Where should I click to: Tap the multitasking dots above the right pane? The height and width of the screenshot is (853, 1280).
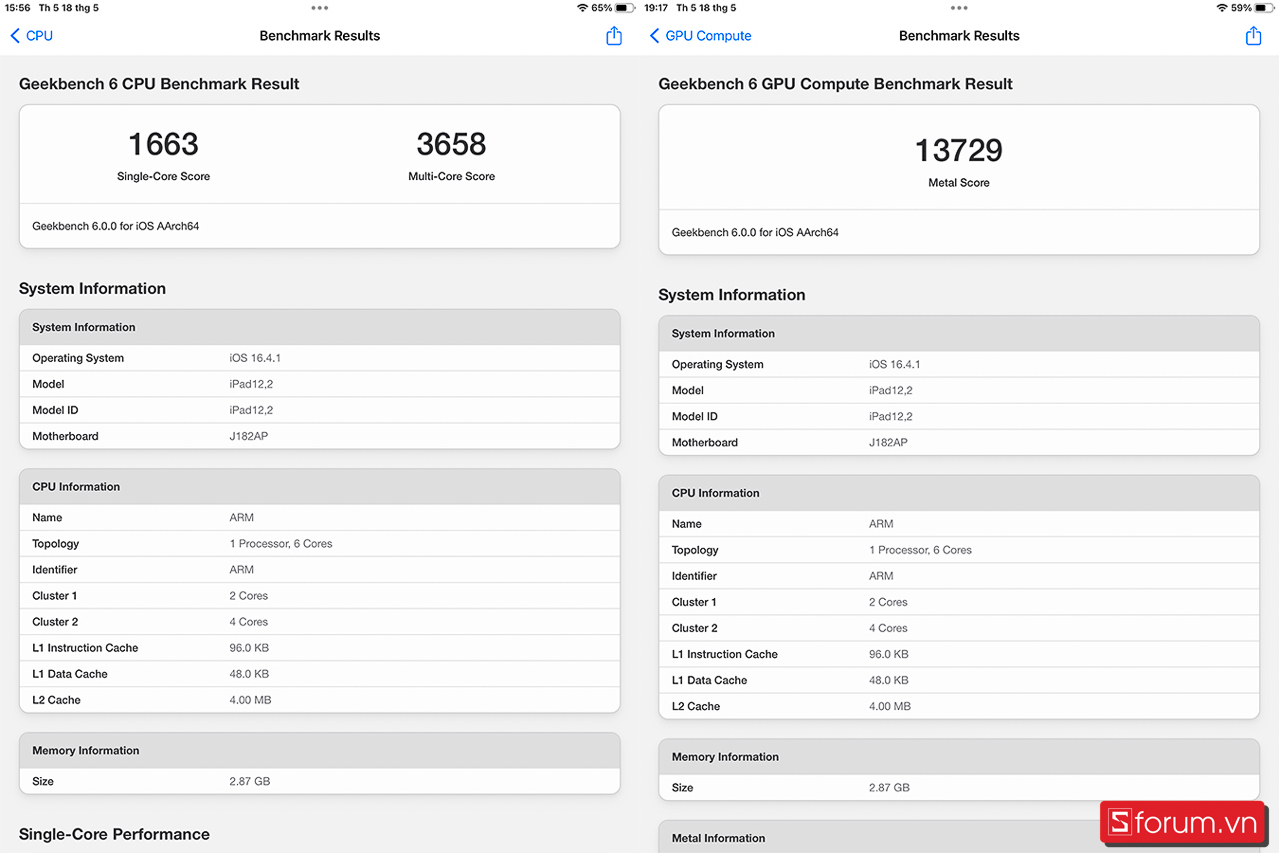959,8
